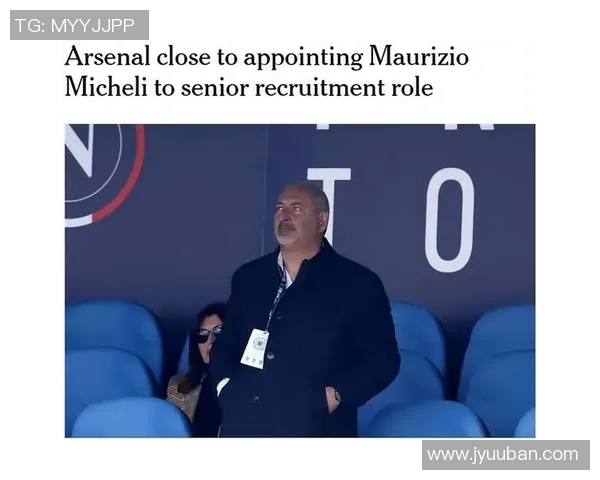Select the name Maurizio in the headline
600x480 pixels.
(x=419, y=57)
